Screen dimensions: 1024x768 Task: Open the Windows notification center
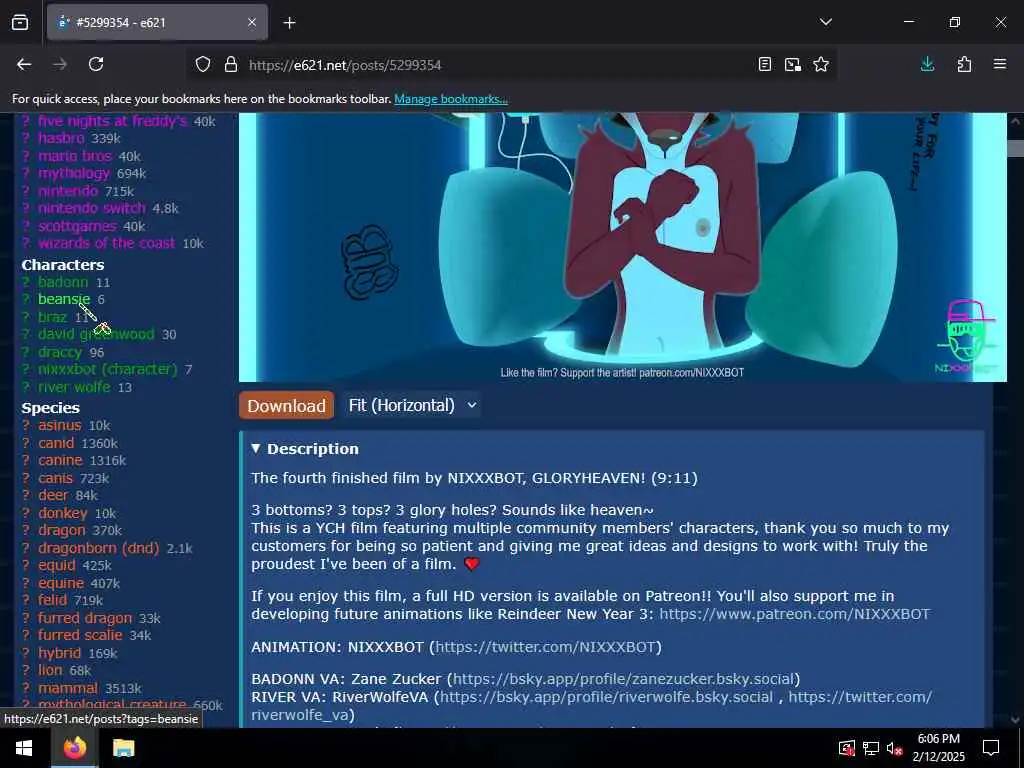click(991, 748)
